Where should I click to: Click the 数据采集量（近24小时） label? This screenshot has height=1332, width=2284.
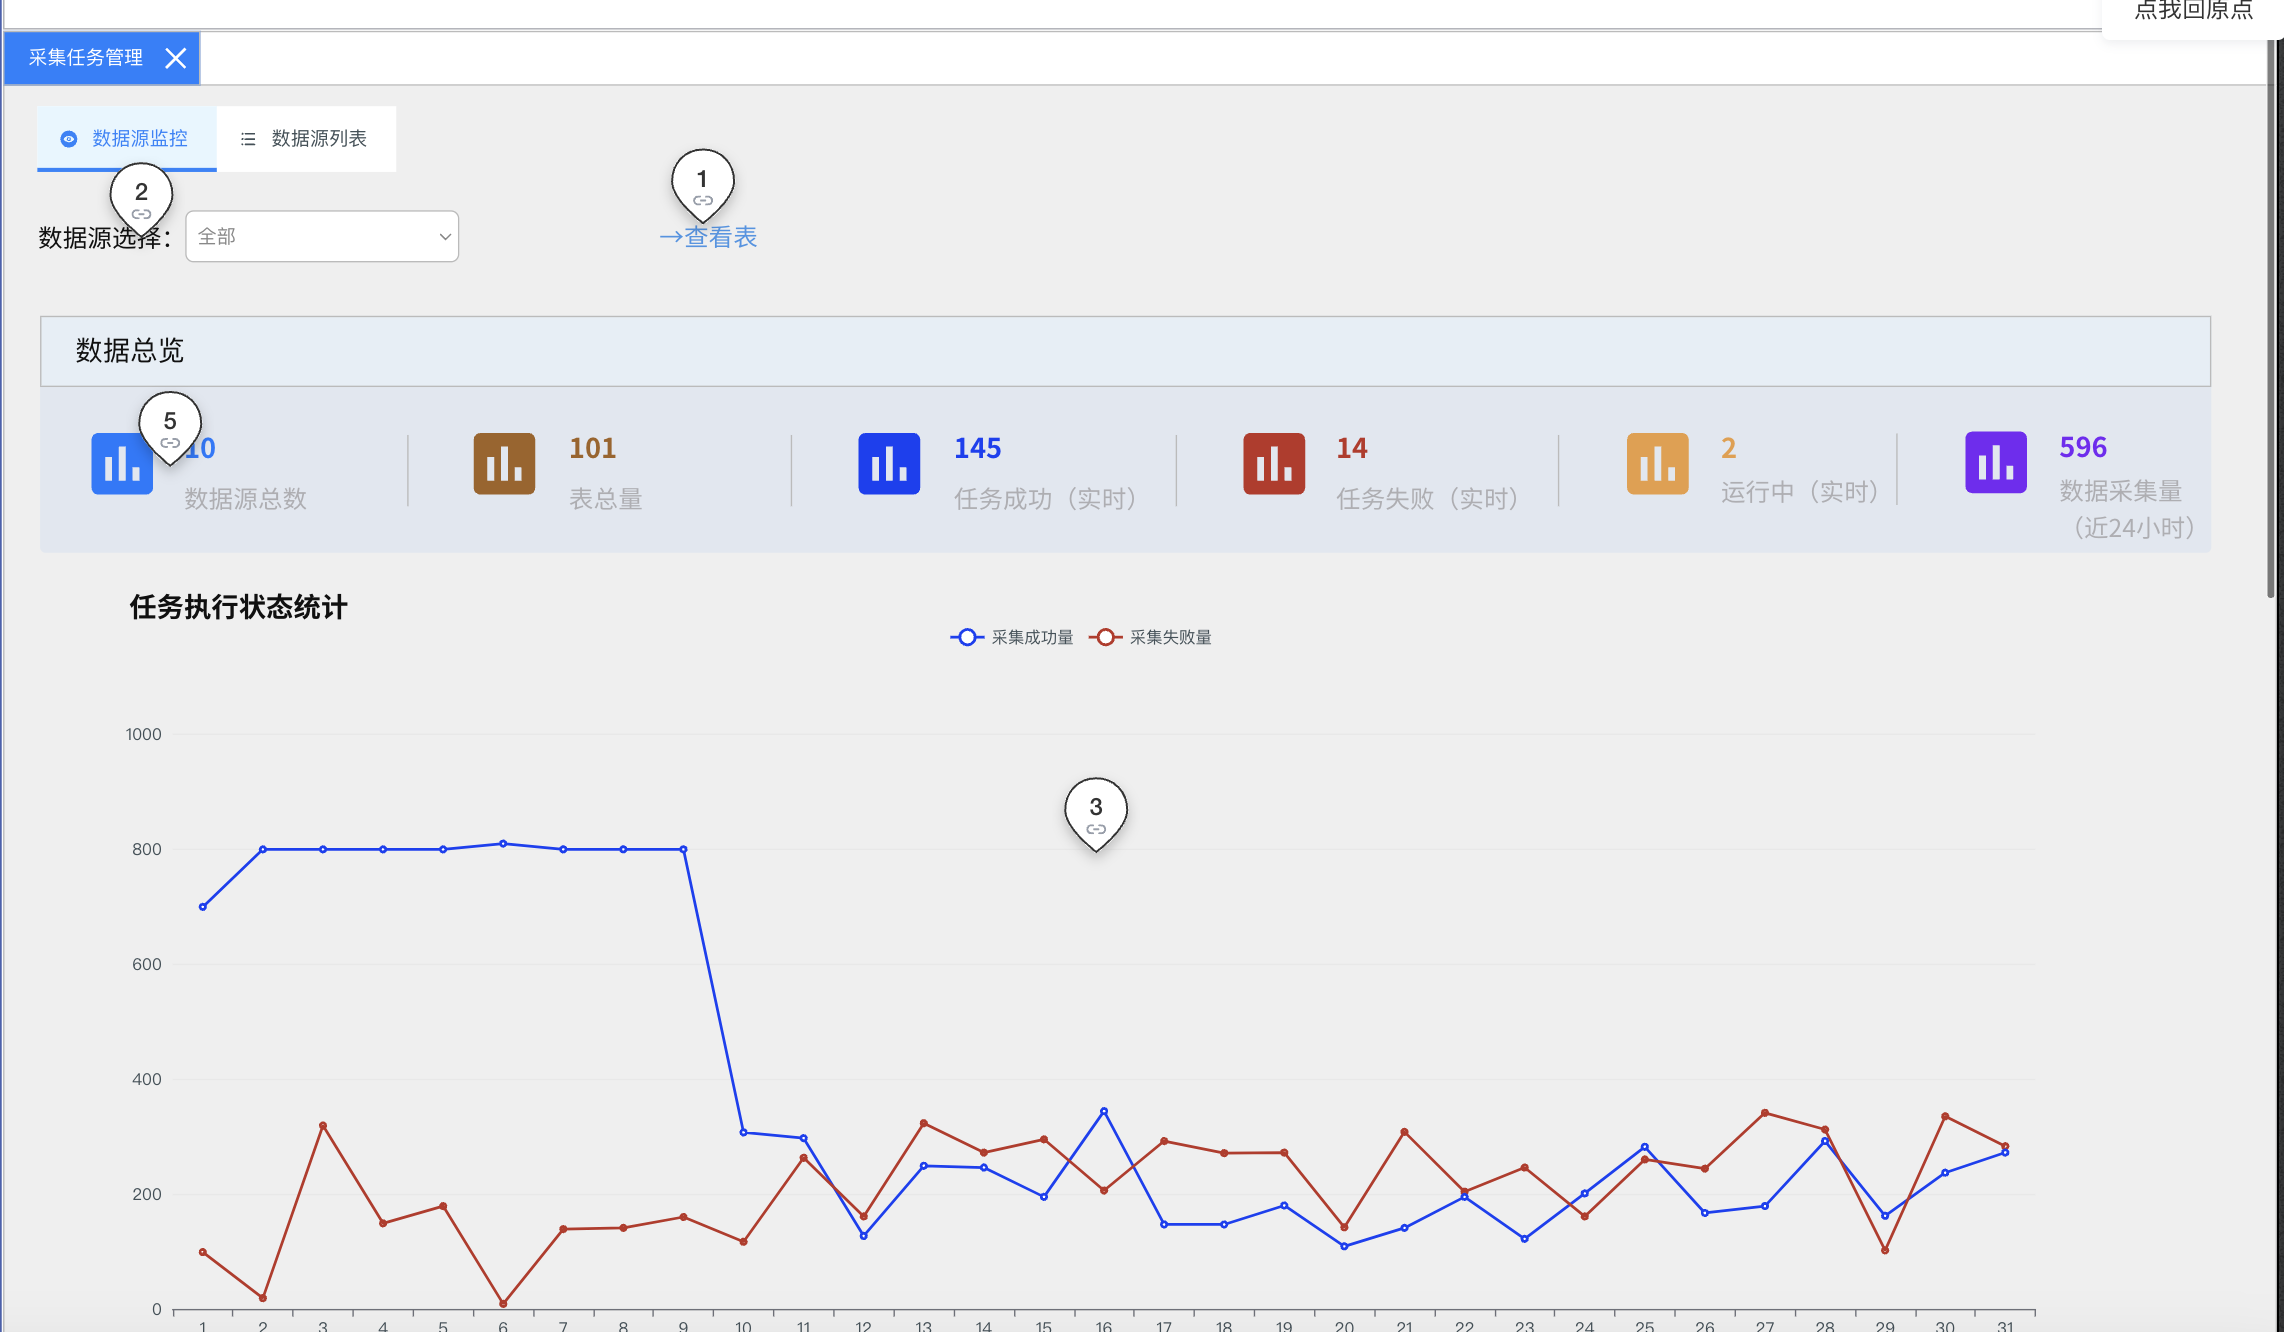tap(2127, 509)
